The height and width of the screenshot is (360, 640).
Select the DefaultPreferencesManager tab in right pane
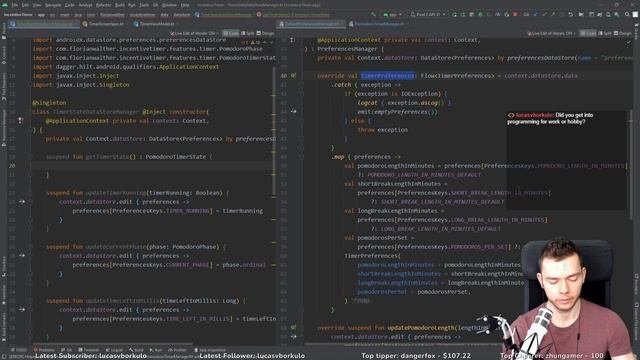click(x=312, y=24)
